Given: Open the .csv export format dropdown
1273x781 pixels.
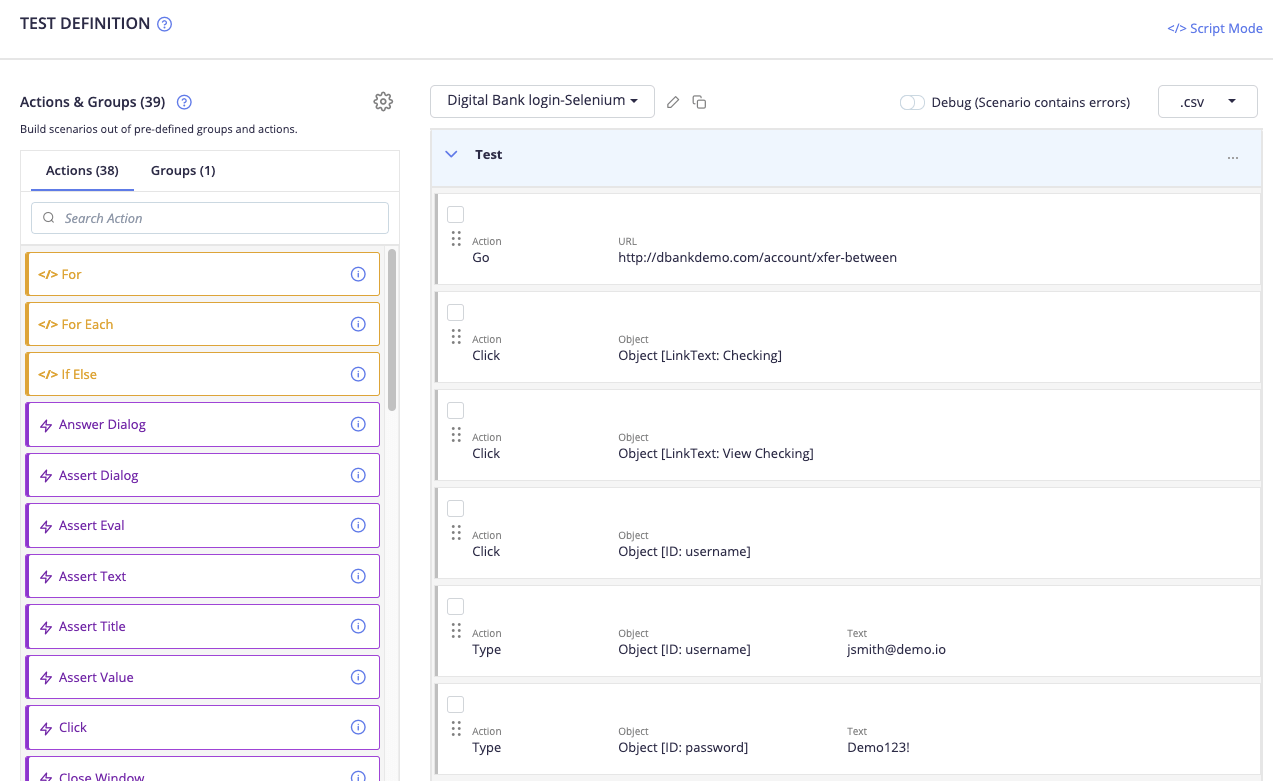Looking at the screenshot, I should click(1207, 101).
